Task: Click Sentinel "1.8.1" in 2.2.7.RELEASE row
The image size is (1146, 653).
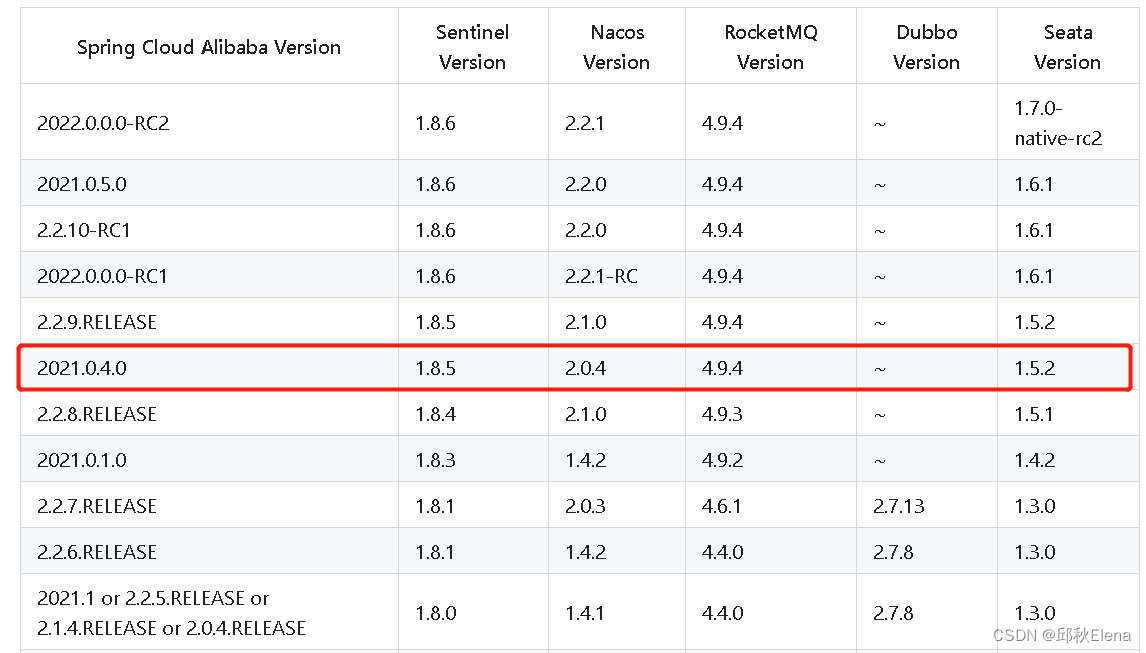Action: [435, 506]
